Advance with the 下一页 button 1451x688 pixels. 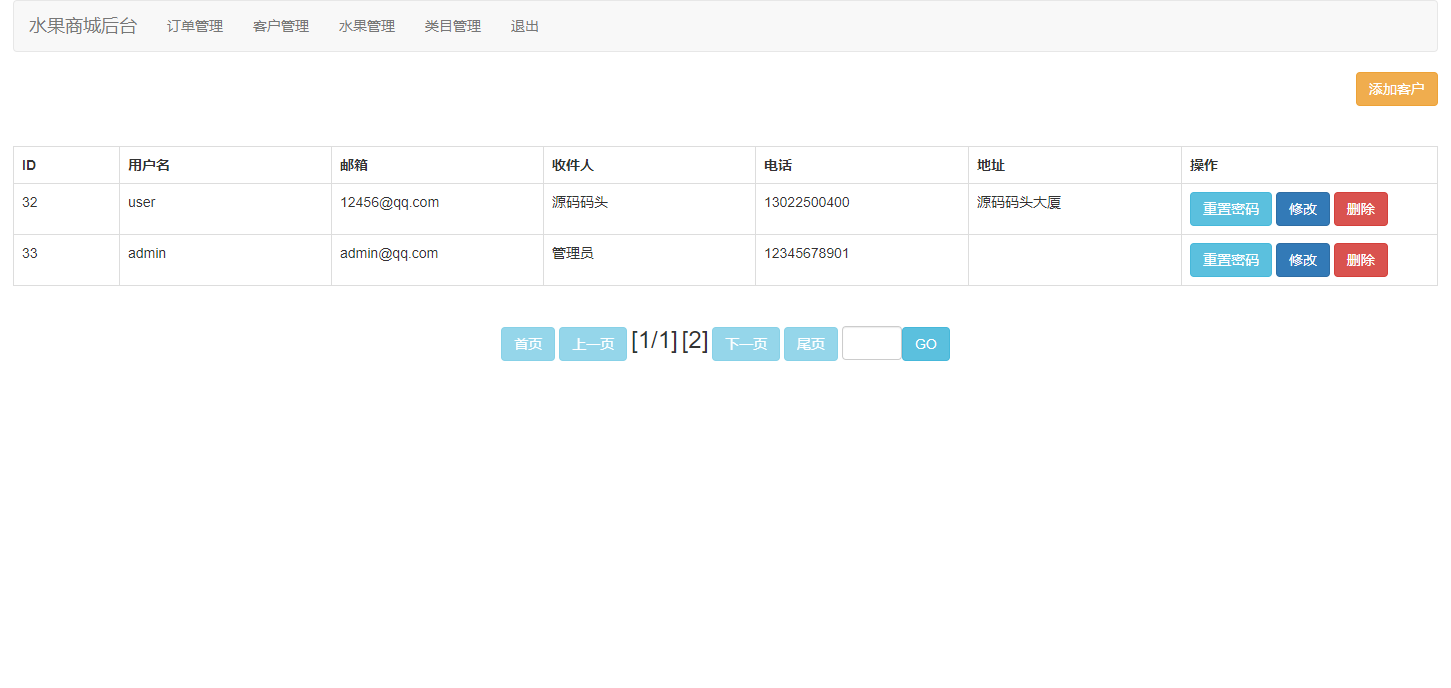coord(745,344)
